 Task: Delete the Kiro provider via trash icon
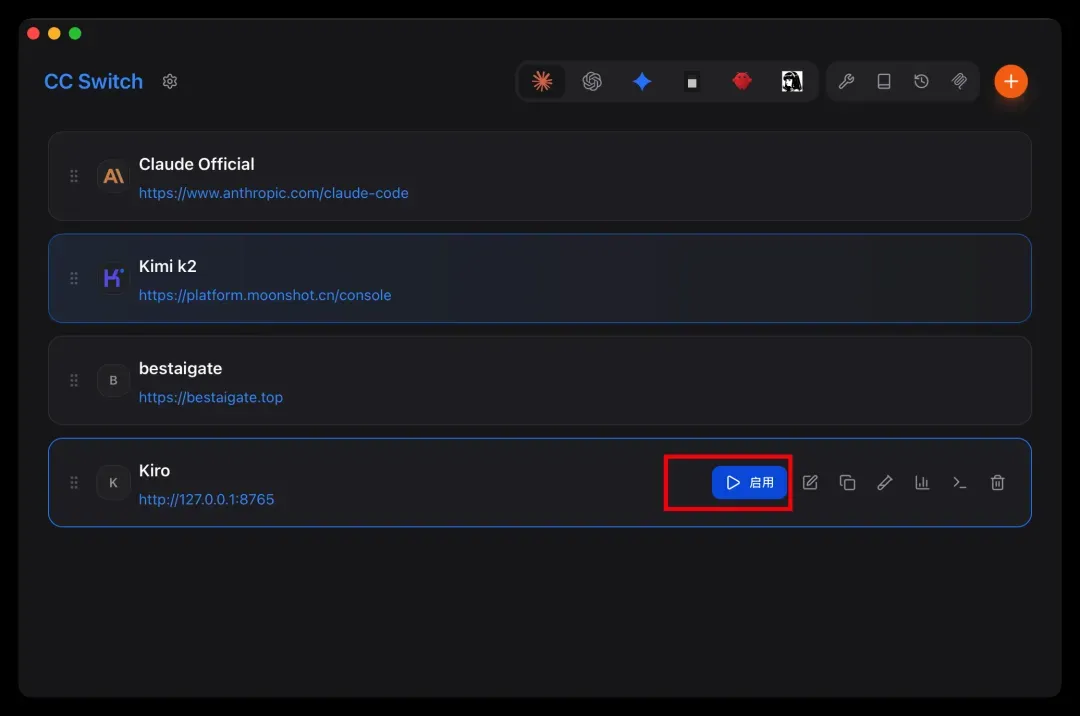[997, 483]
